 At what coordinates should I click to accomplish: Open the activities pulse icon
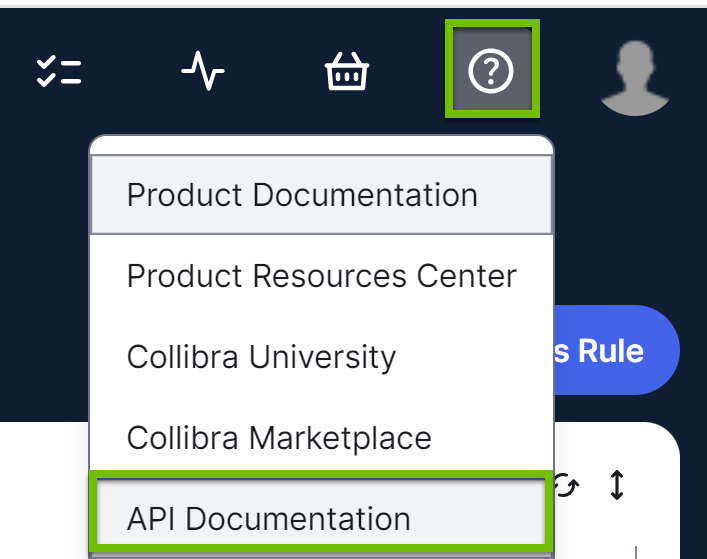(x=203, y=71)
